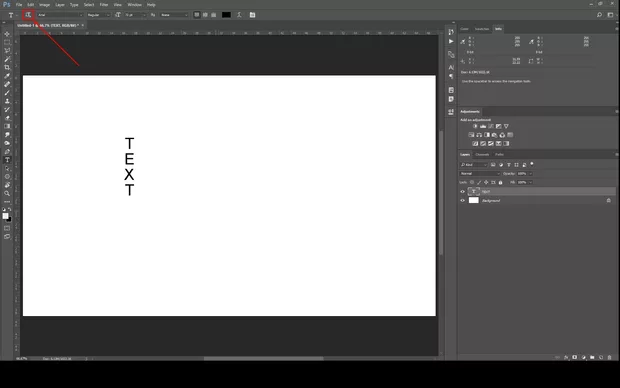Toggle the text orientation button
Screen dimensions: 620x388
[x=28, y=15]
